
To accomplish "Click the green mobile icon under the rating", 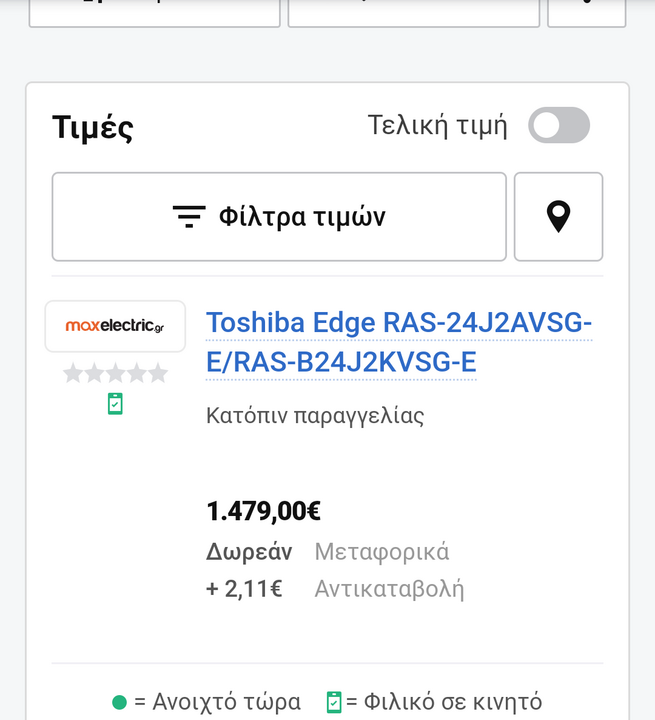I will pos(115,404).
